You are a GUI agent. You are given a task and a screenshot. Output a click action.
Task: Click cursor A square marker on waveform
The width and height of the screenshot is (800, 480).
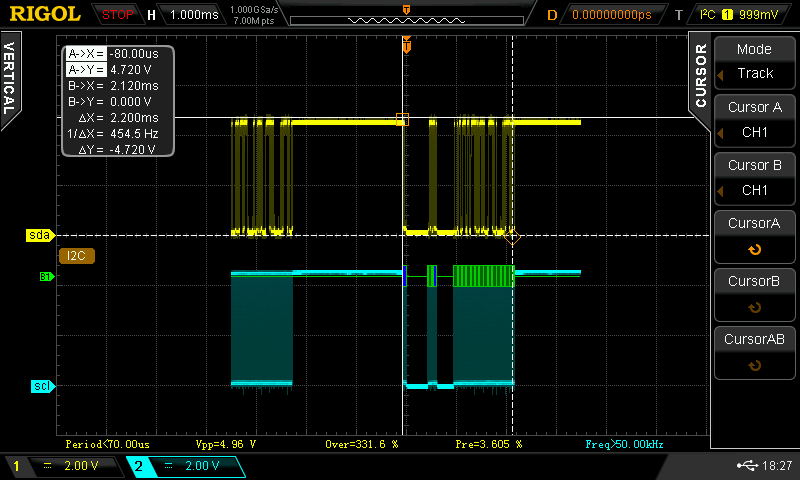coord(403,119)
